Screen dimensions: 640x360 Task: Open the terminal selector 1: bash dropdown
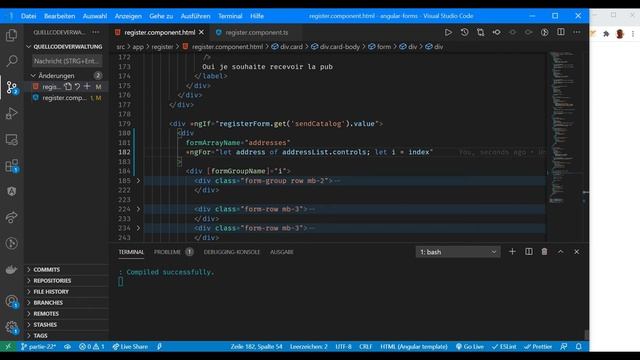pyautogui.click(x=458, y=252)
